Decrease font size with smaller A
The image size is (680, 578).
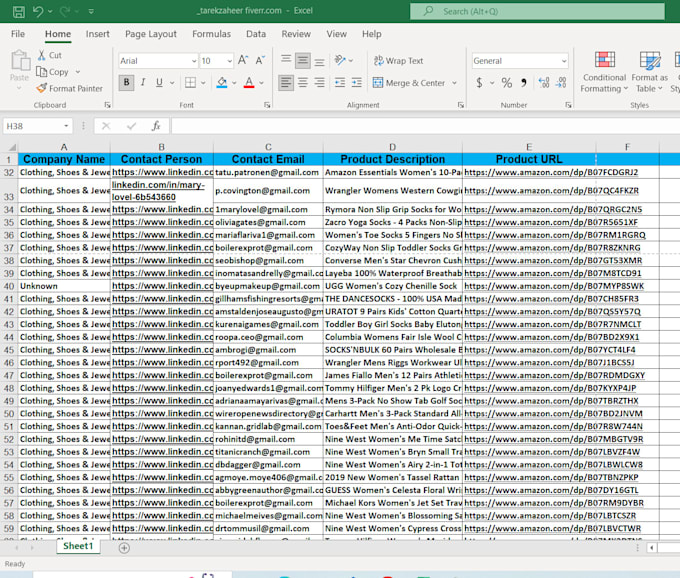coord(260,60)
